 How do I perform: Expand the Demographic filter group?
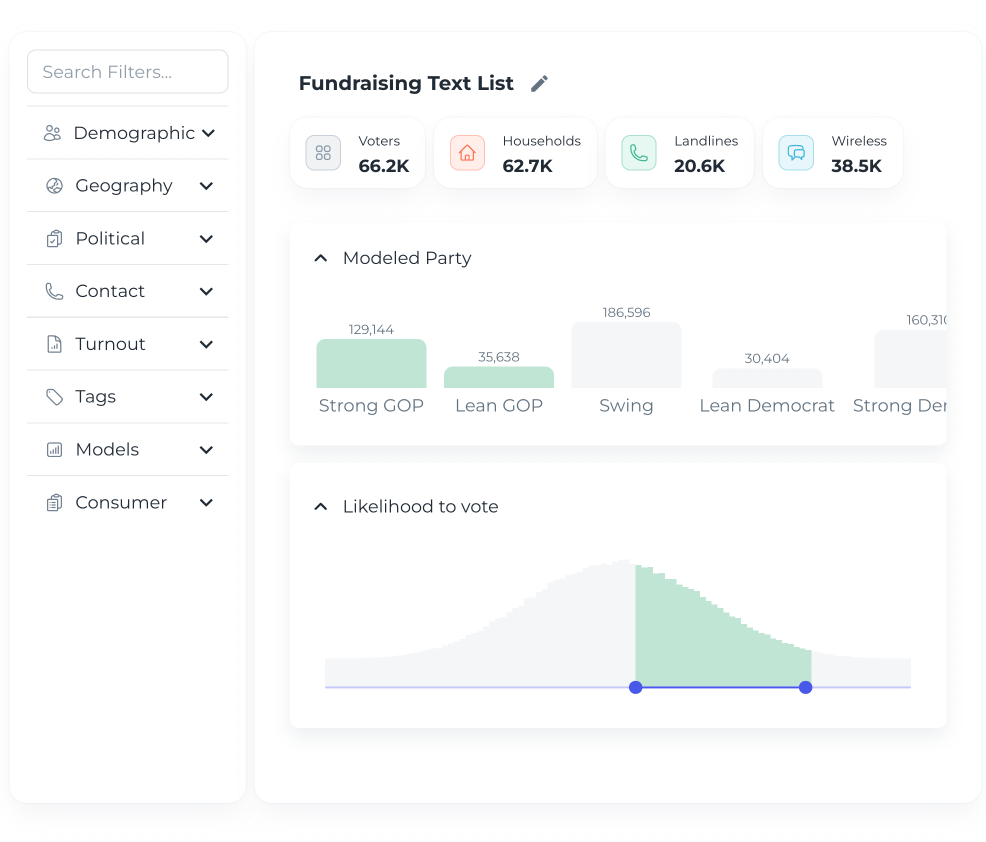[x=208, y=133]
